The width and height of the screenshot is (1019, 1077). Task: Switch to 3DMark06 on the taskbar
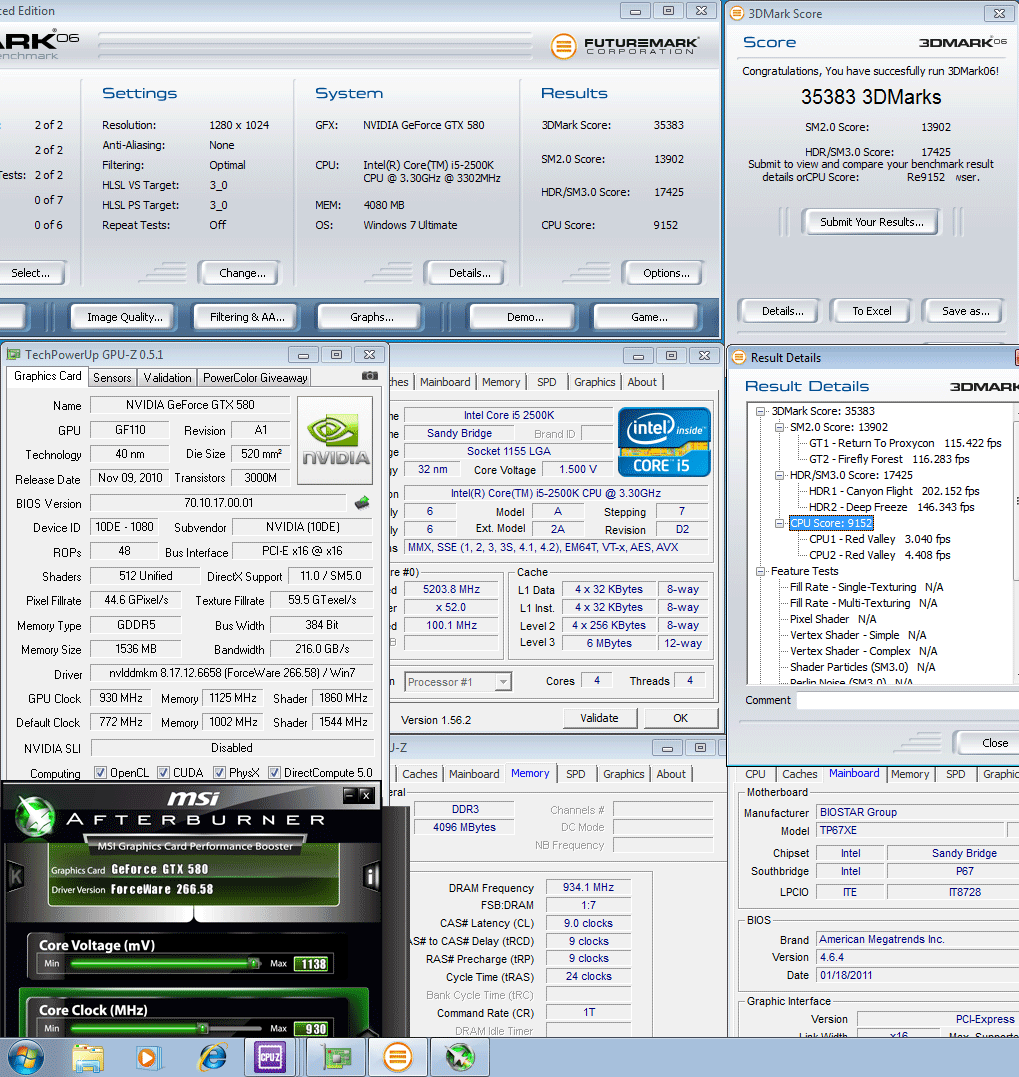[398, 1057]
